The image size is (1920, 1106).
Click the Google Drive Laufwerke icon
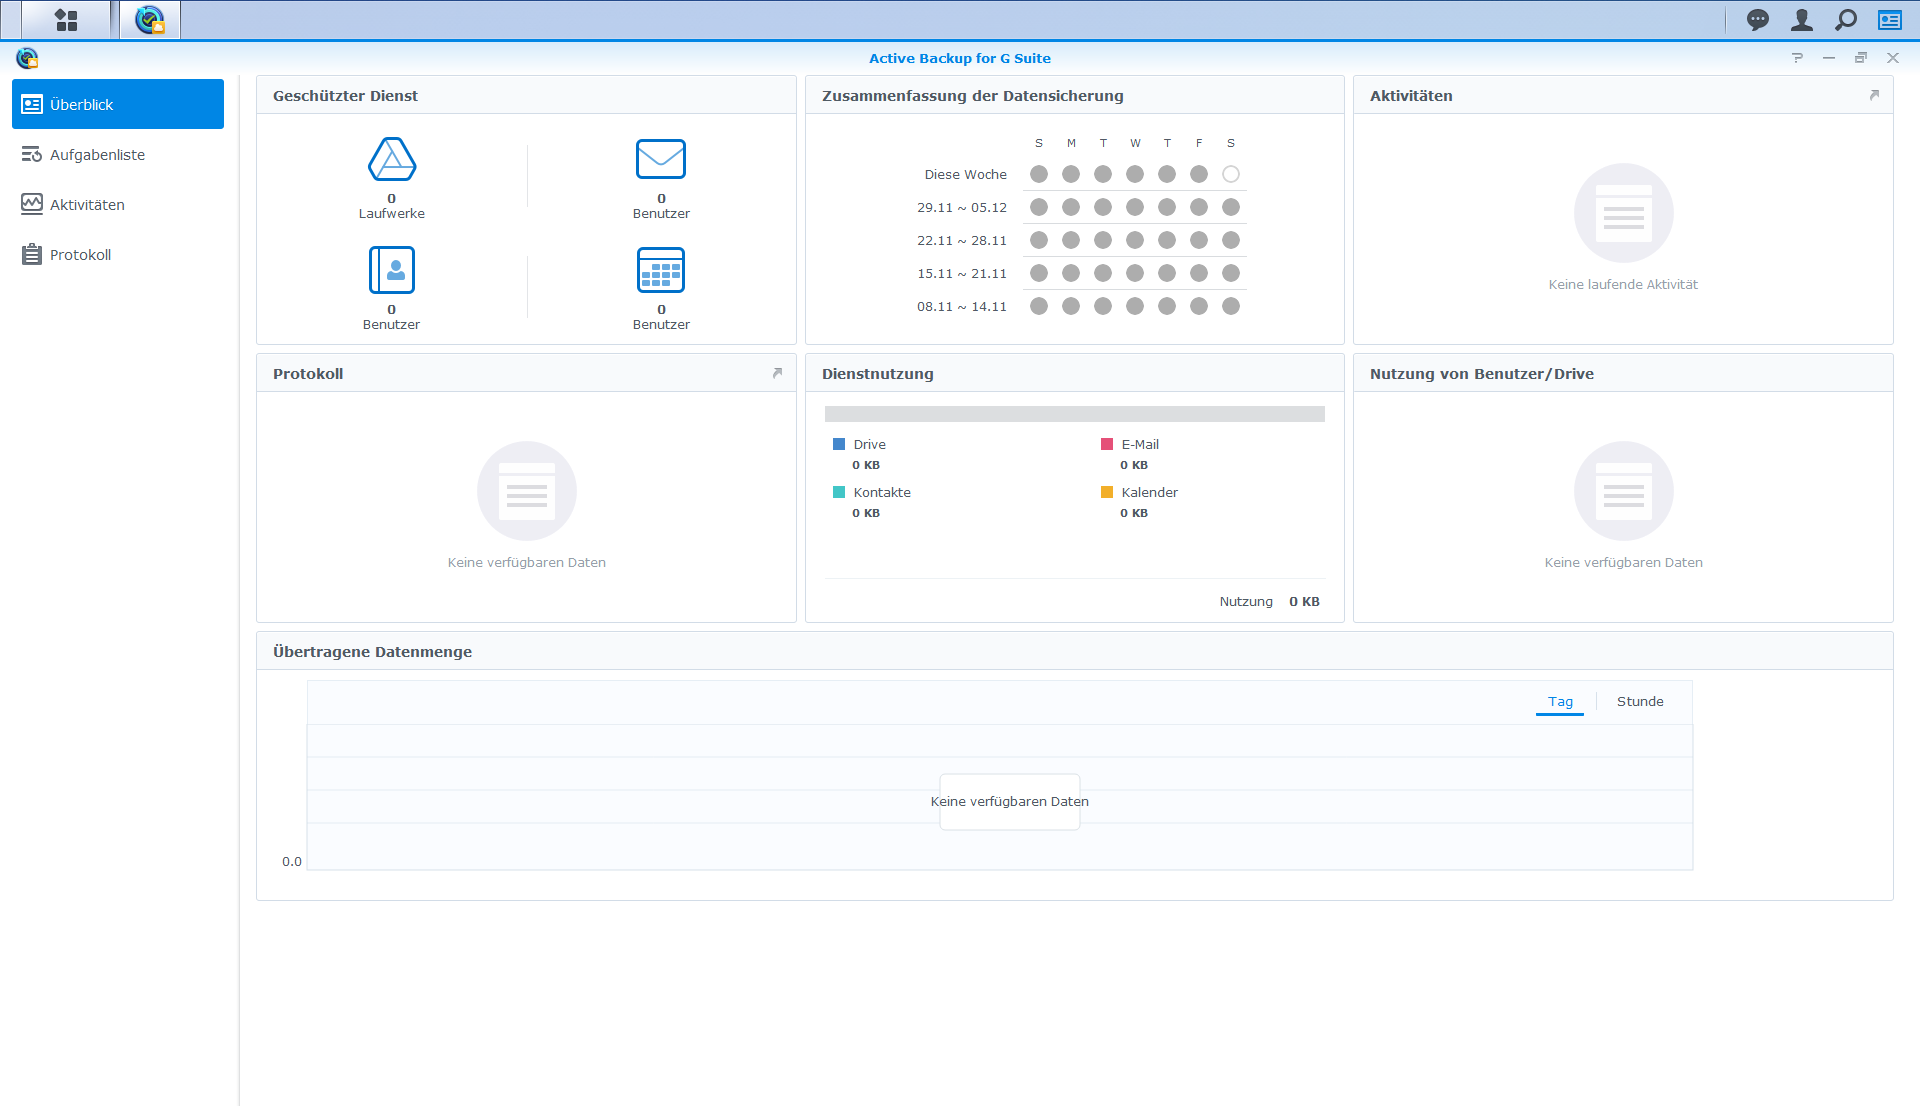pos(391,160)
